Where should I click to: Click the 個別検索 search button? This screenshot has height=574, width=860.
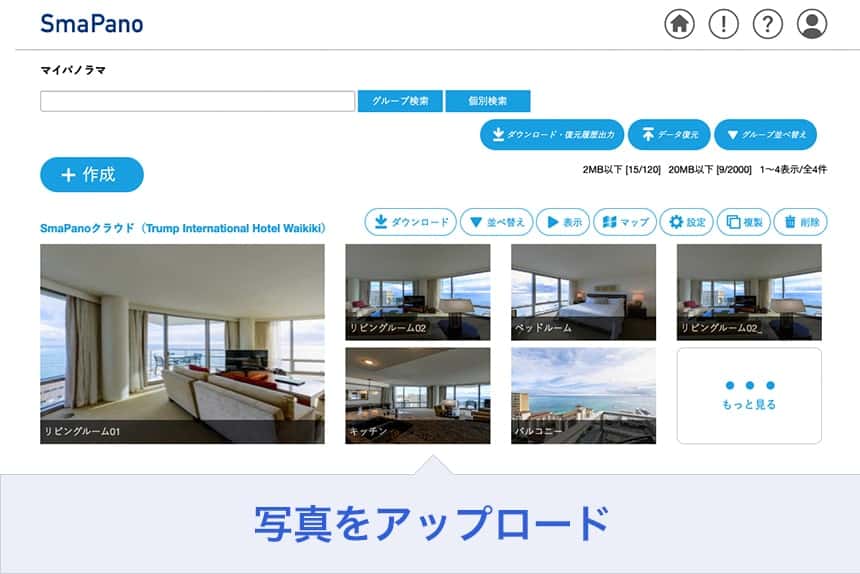488,101
